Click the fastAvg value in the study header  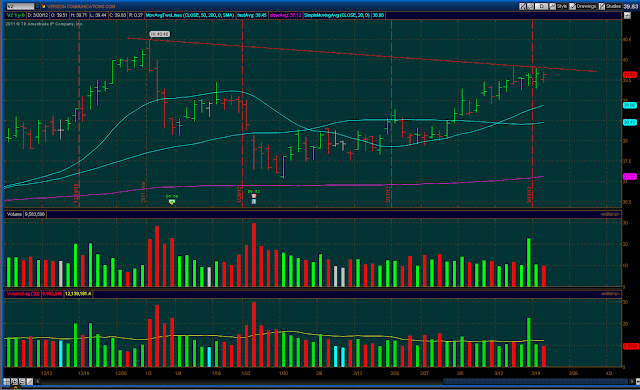(x=252, y=15)
